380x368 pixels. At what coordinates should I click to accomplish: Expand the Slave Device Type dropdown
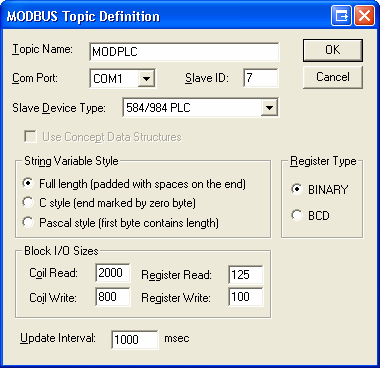tap(269, 108)
